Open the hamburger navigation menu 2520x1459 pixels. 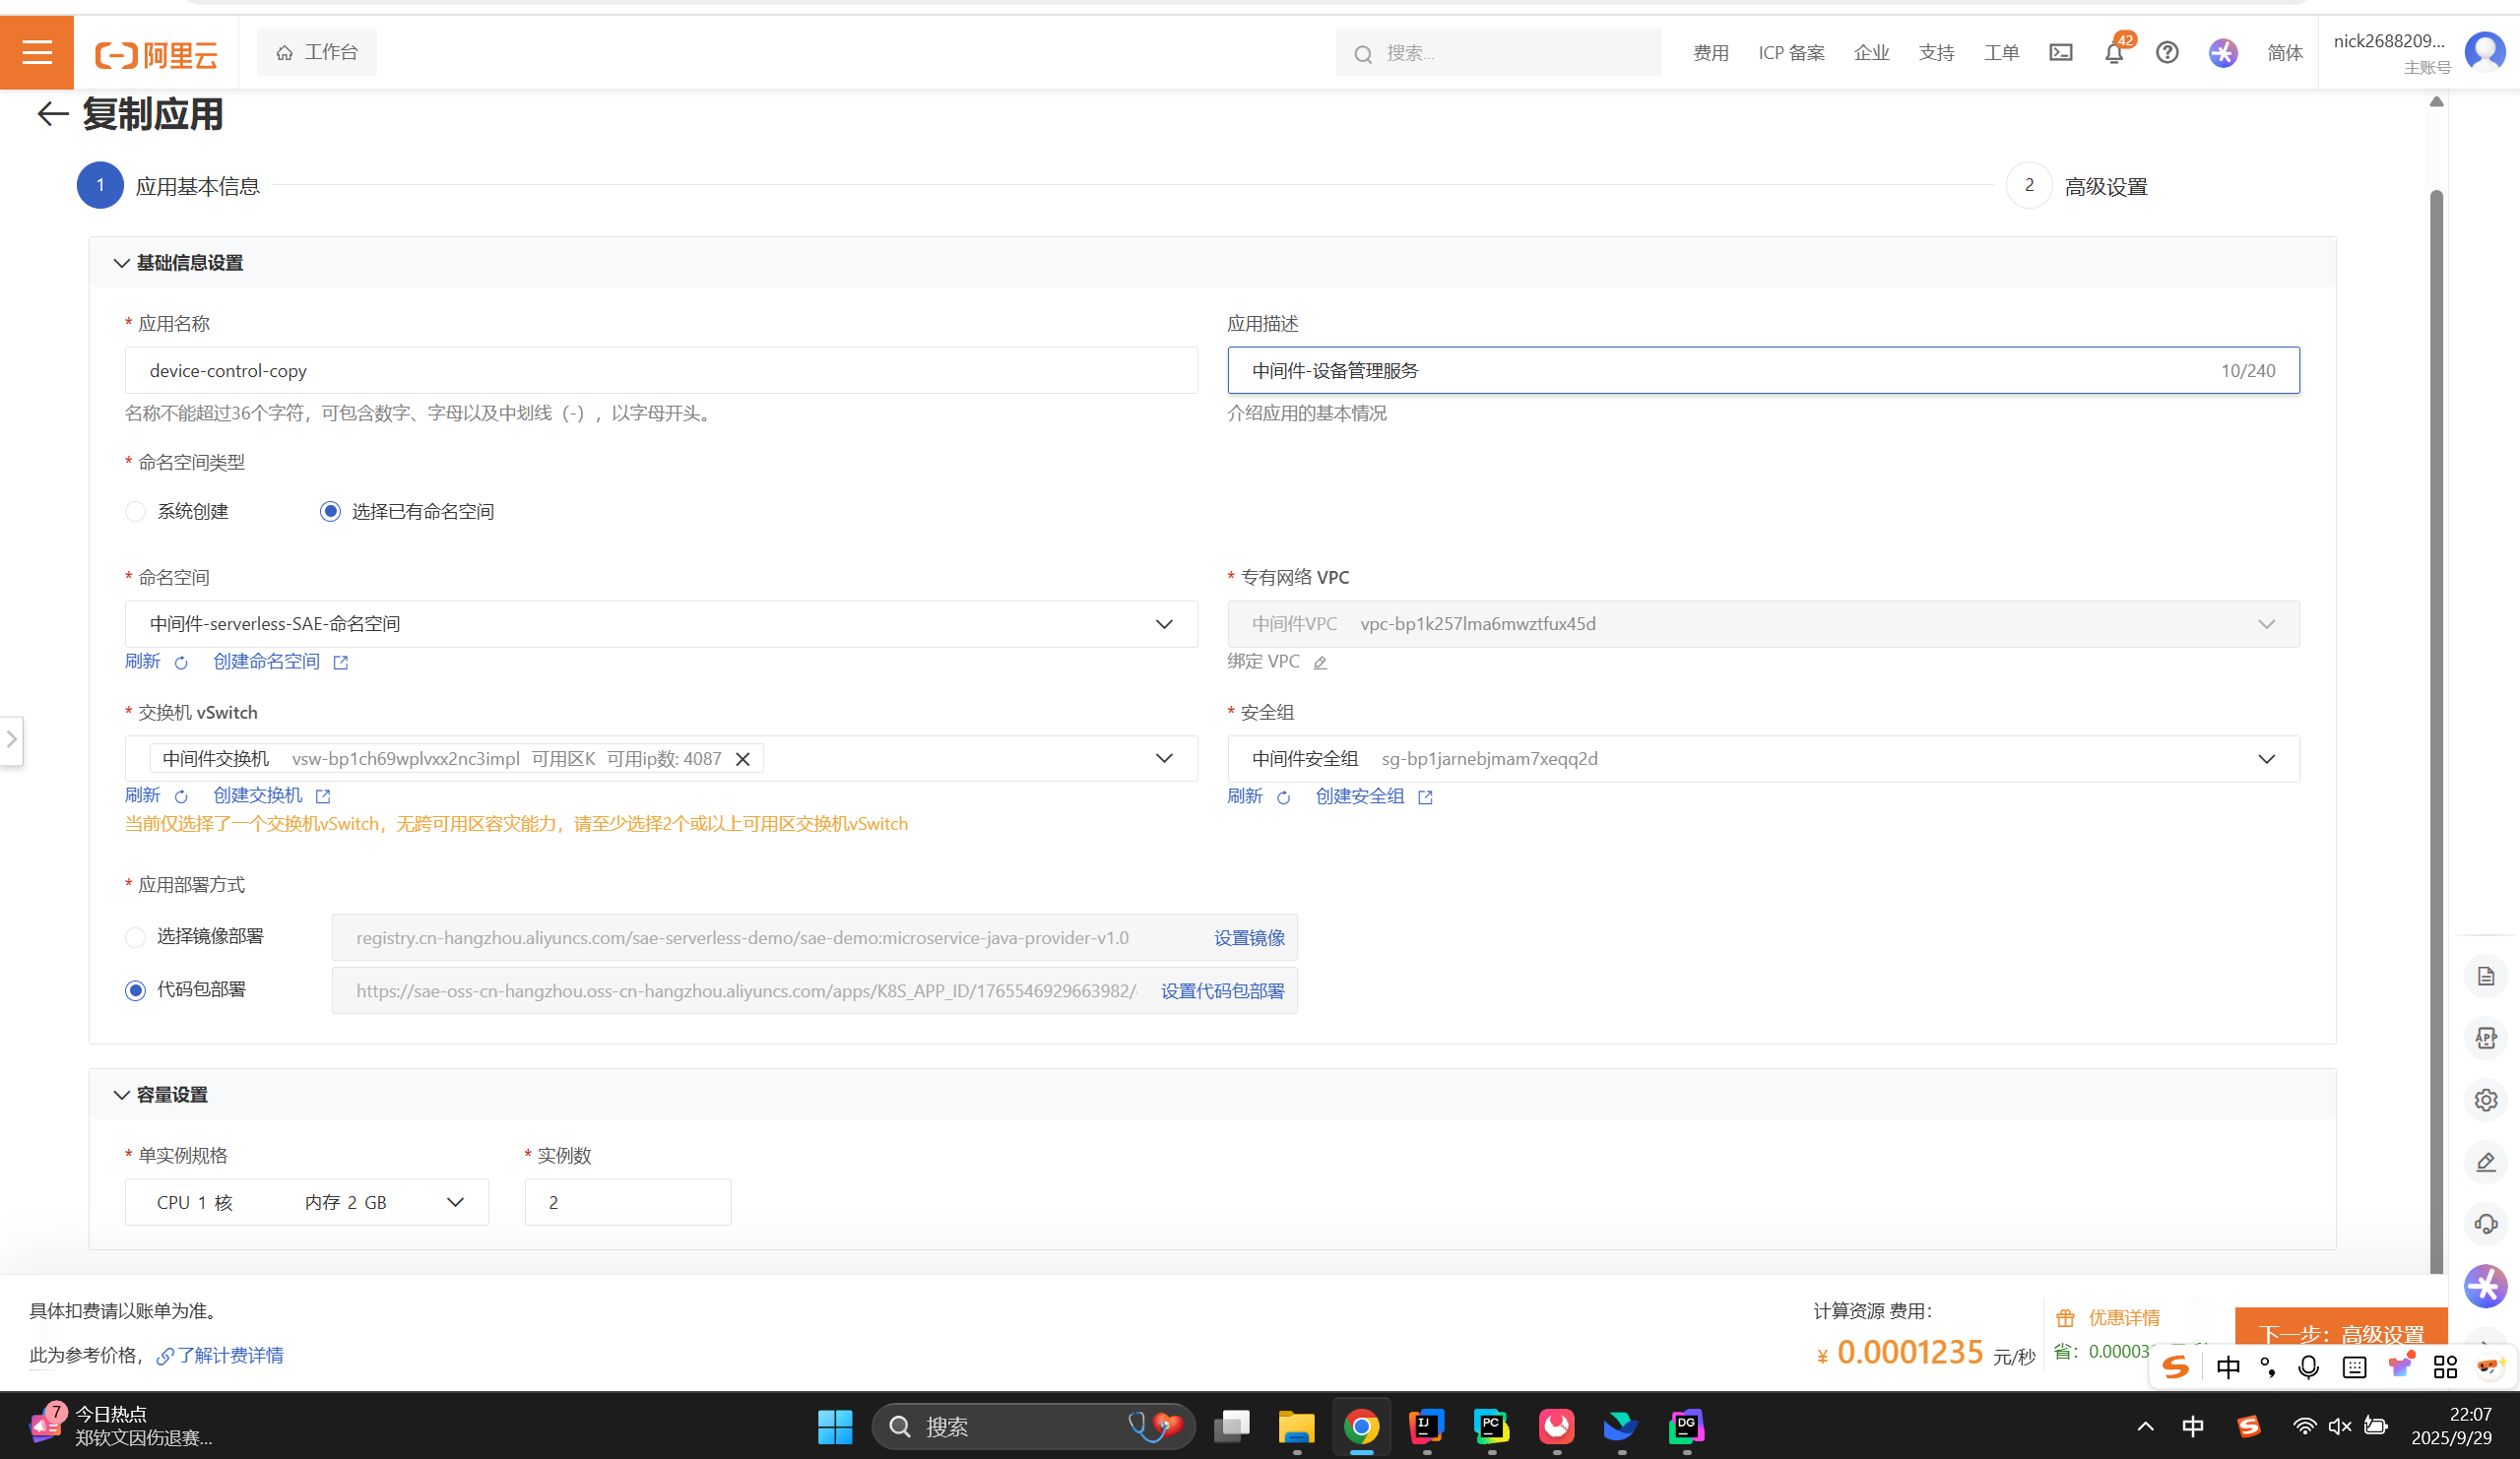click(37, 52)
